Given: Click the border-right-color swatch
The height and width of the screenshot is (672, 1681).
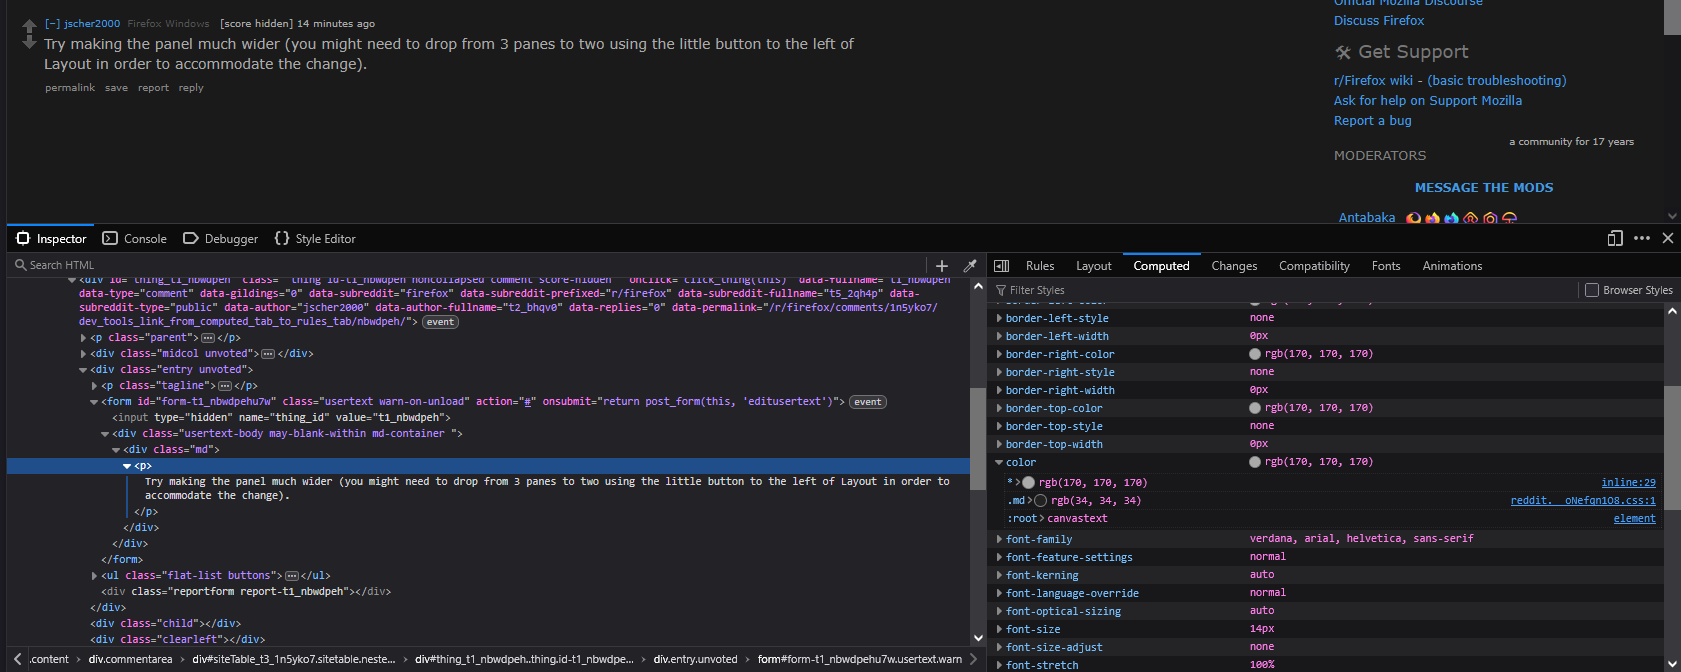Looking at the screenshot, I should coord(1255,354).
